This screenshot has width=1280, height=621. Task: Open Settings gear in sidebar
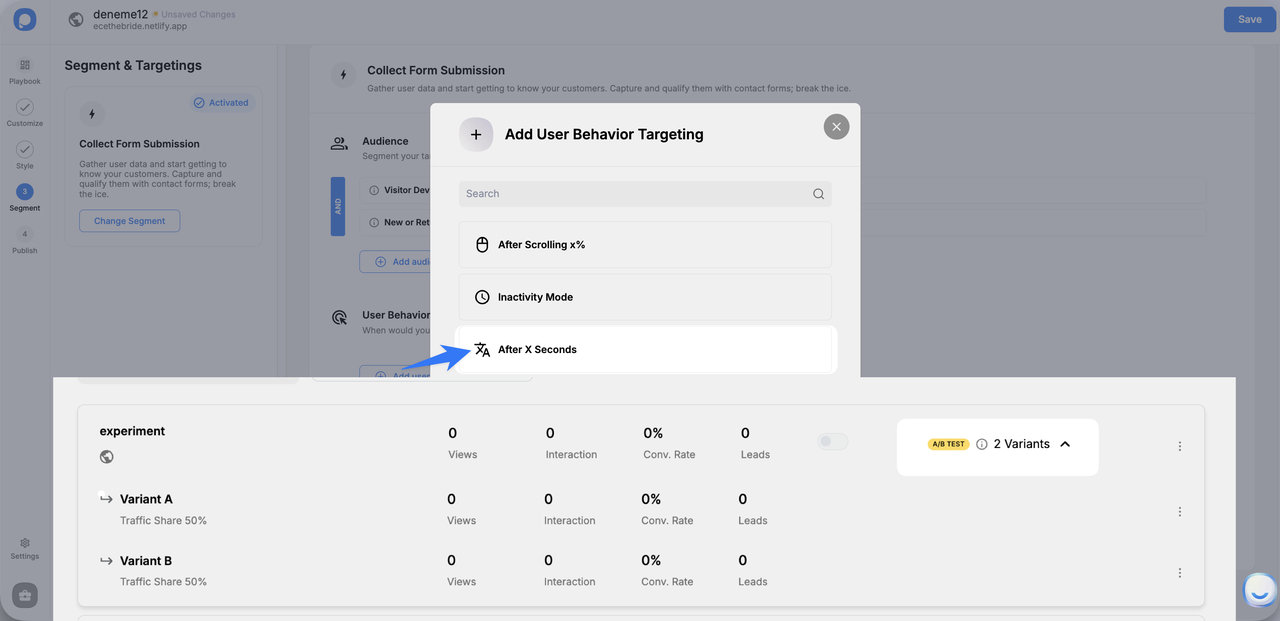tap(25, 548)
